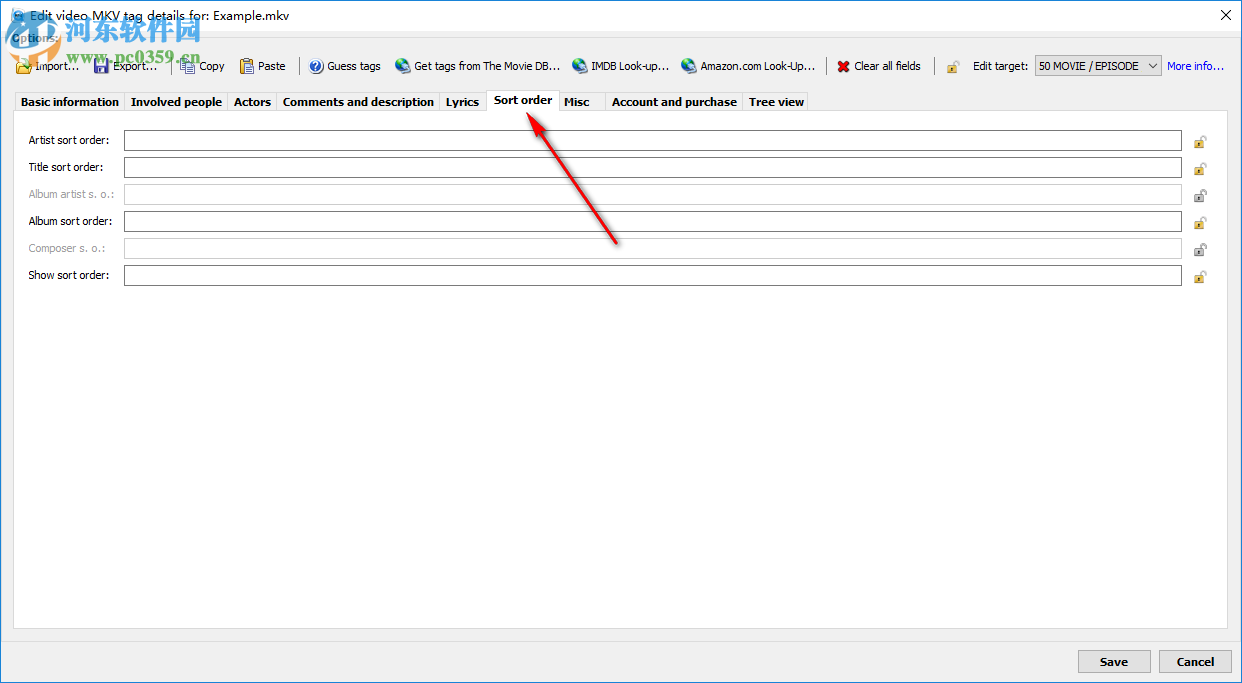Toggle the lock beside Artist sort order
Screen dimensions: 1242x683
(1200, 141)
